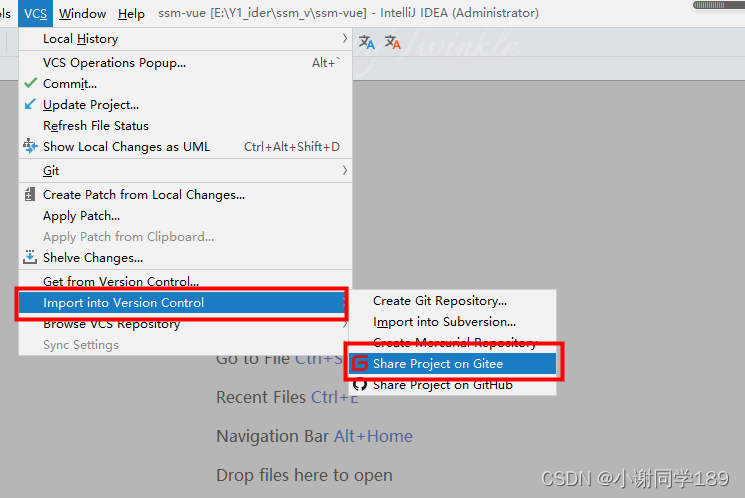Image resolution: width=745 pixels, height=498 pixels.
Task: Choose Shelve Changes... entry text
Action: [x=93, y=258]
